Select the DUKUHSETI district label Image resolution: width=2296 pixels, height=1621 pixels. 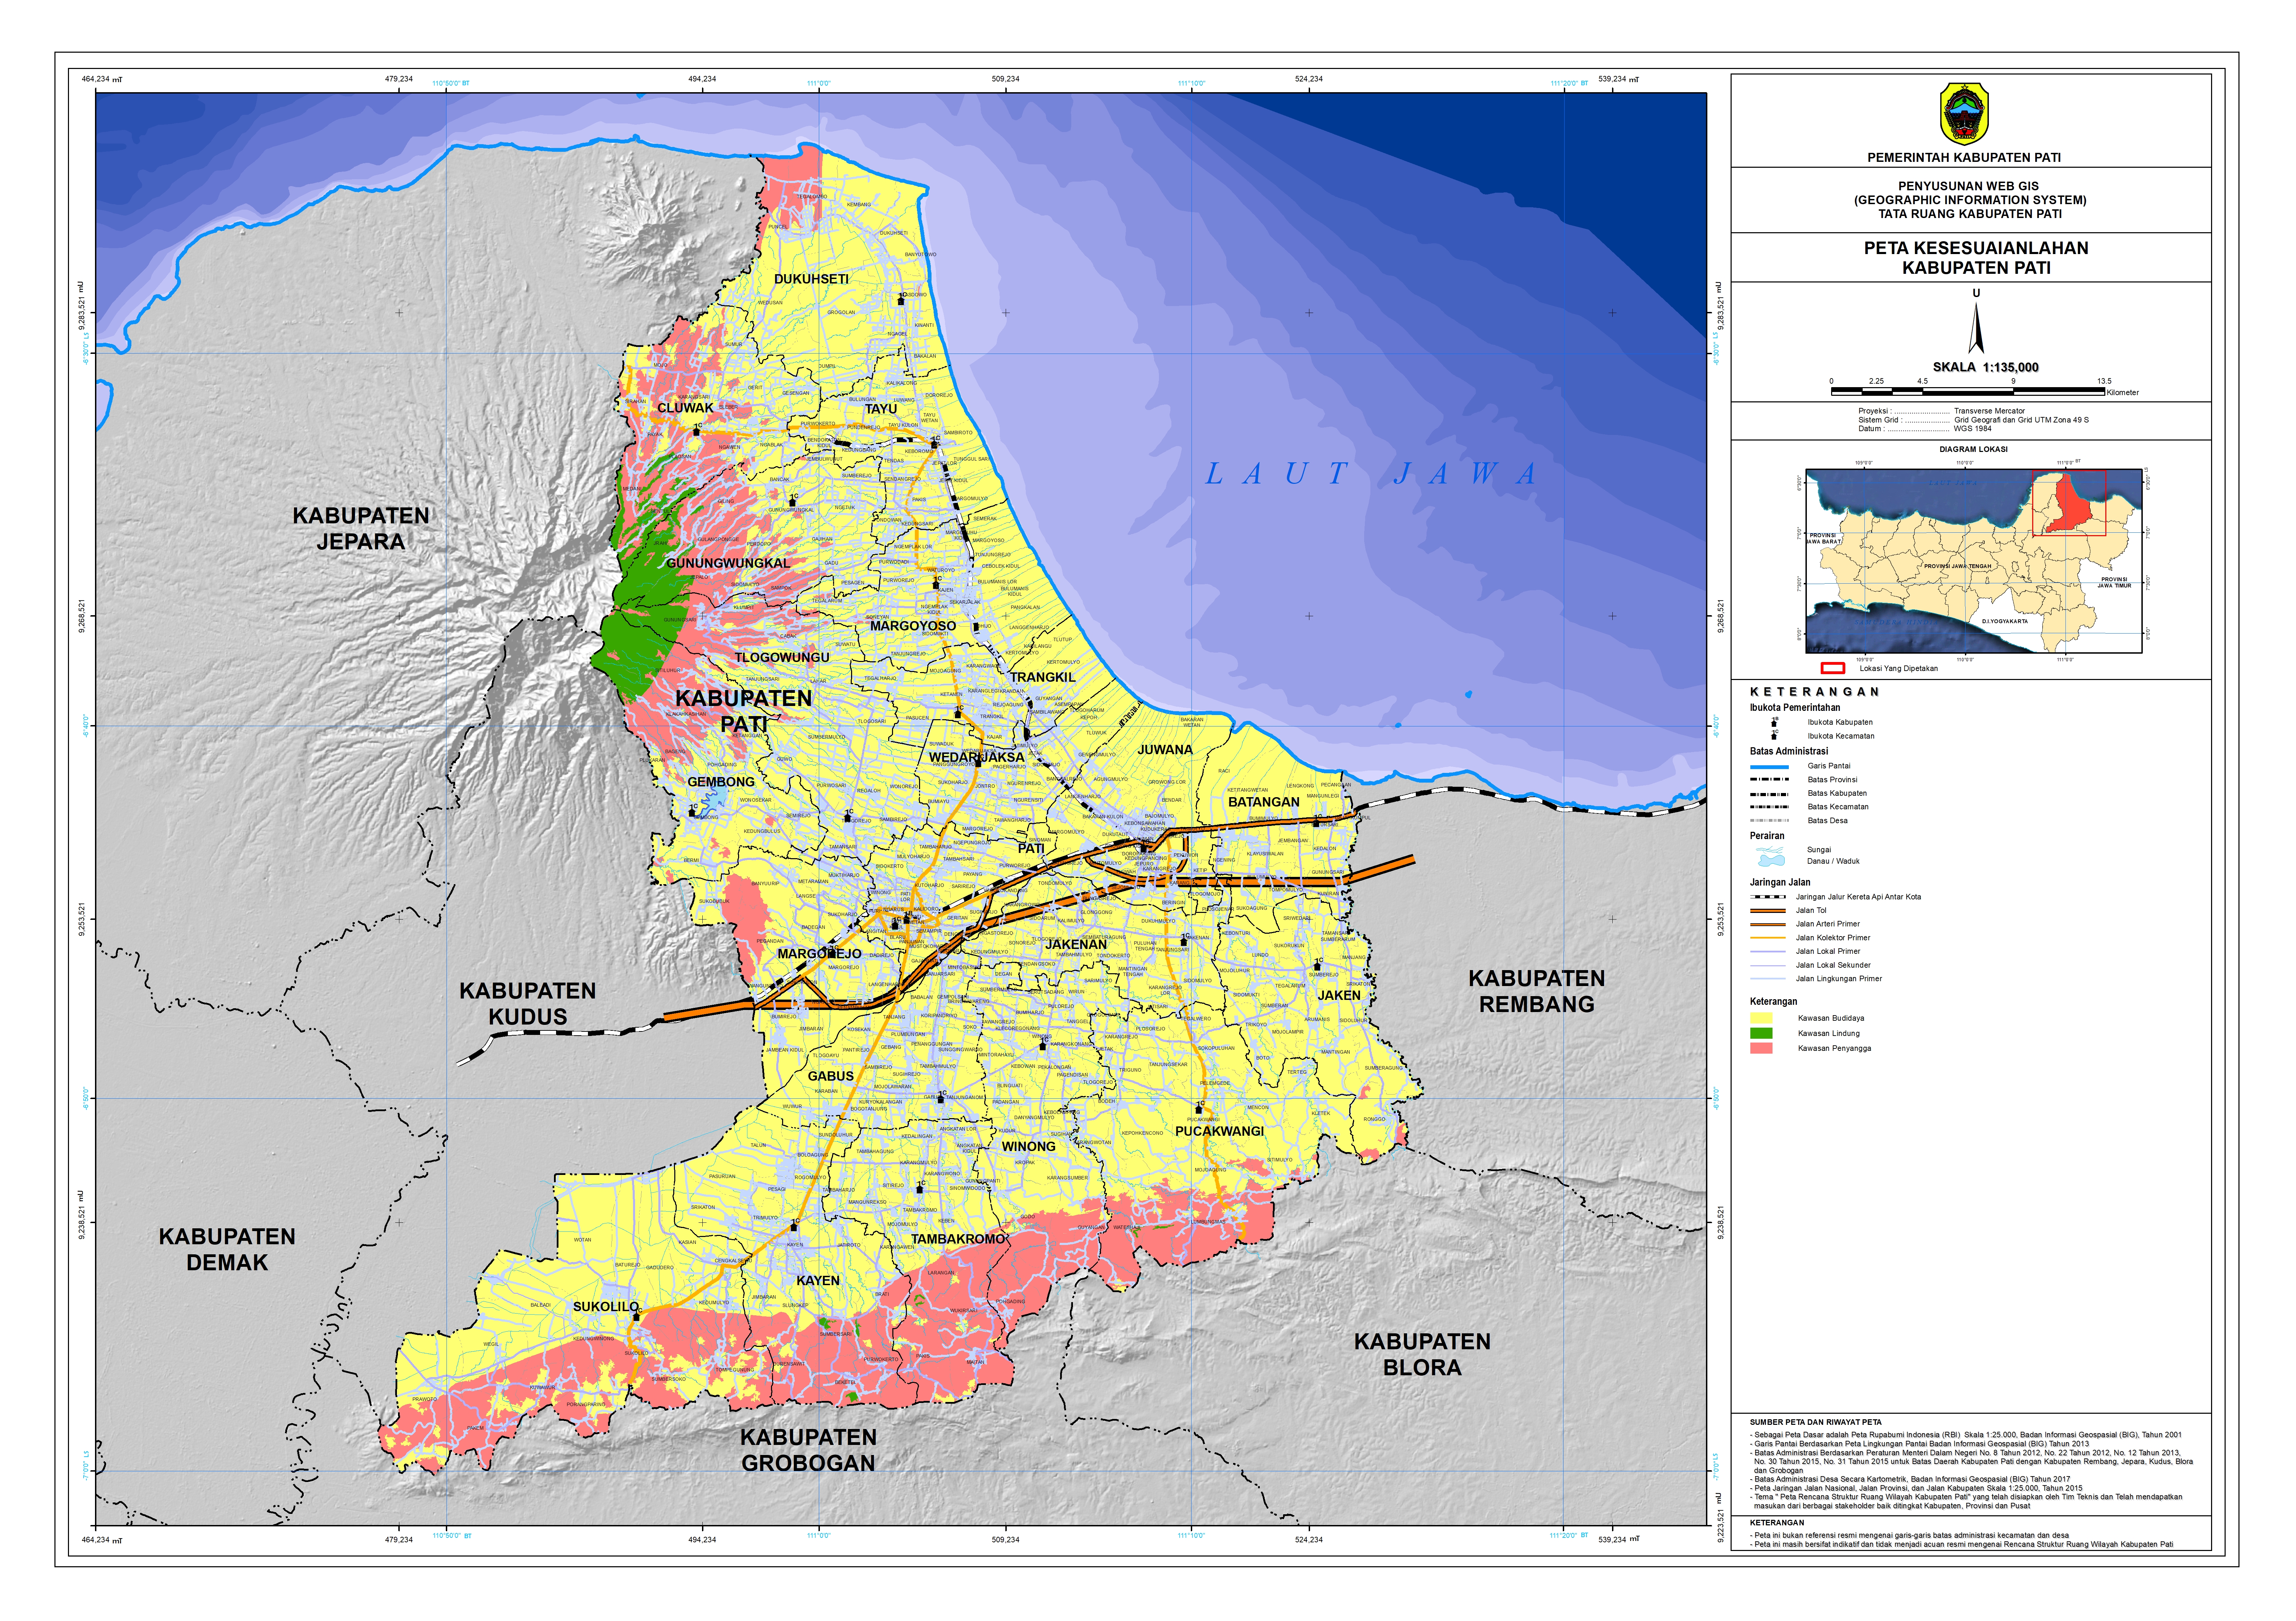811,279
